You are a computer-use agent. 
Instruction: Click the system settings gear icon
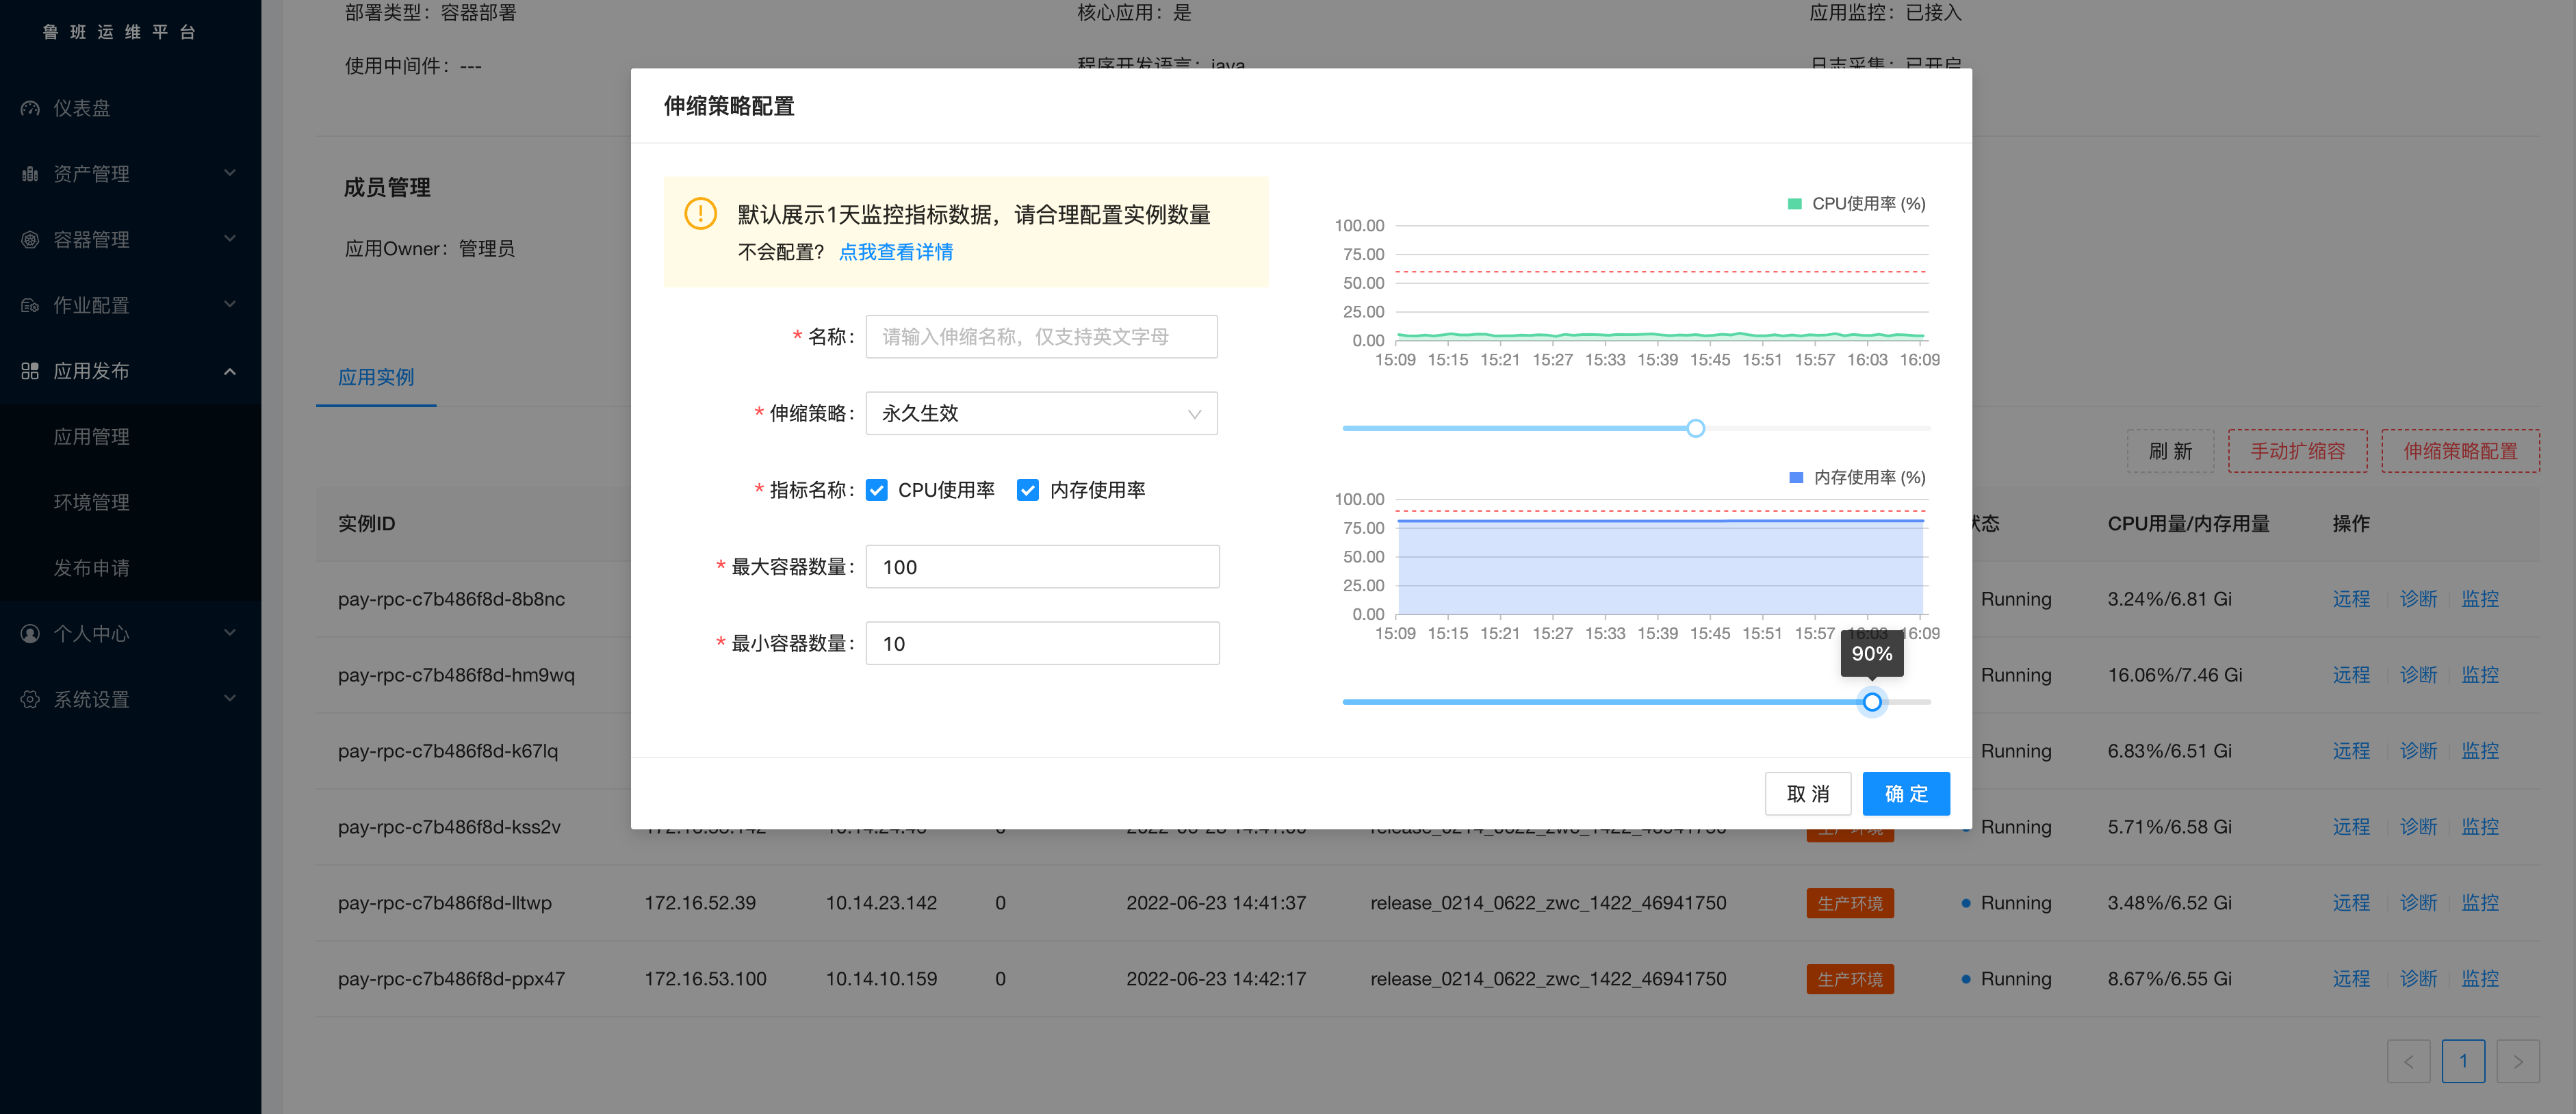[30, 699]
